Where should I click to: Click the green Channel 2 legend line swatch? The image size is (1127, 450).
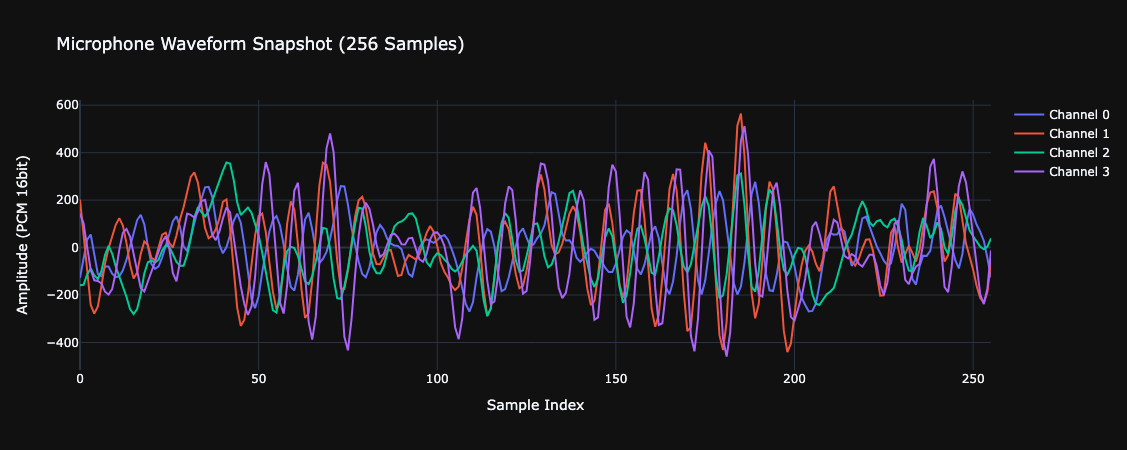1029,152
